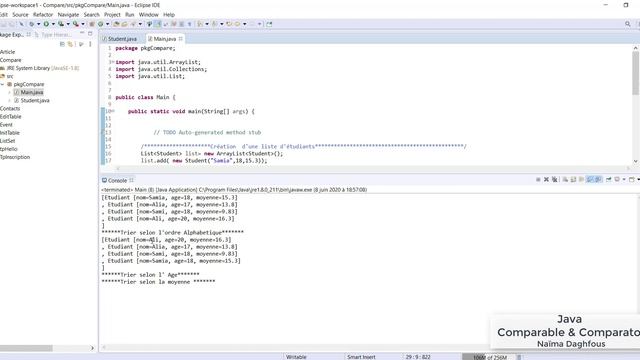Minimize the Package Explorer view
Image resolution: width=640 pixels, height=360 pixels.
coord(82,33)
